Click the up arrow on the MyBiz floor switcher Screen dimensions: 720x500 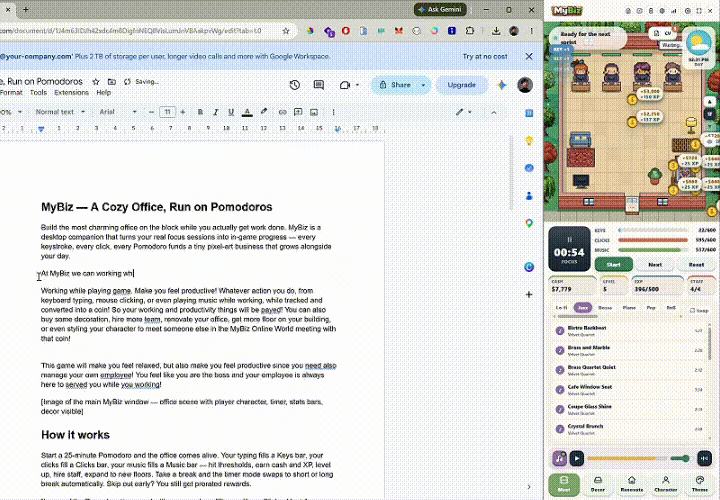click(x=710, y=101)
